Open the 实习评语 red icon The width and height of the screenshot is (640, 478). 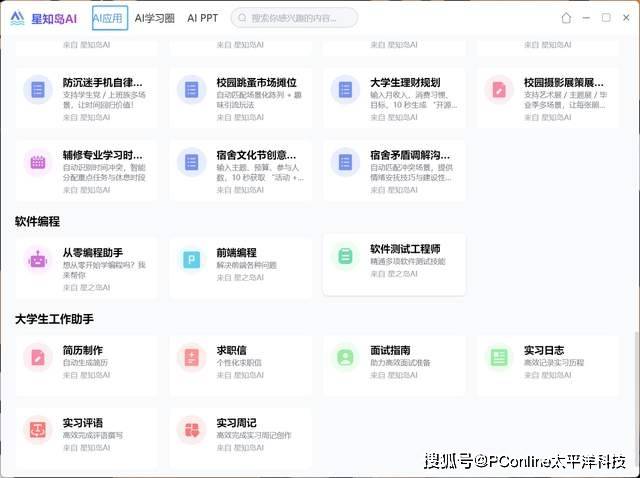38,429
